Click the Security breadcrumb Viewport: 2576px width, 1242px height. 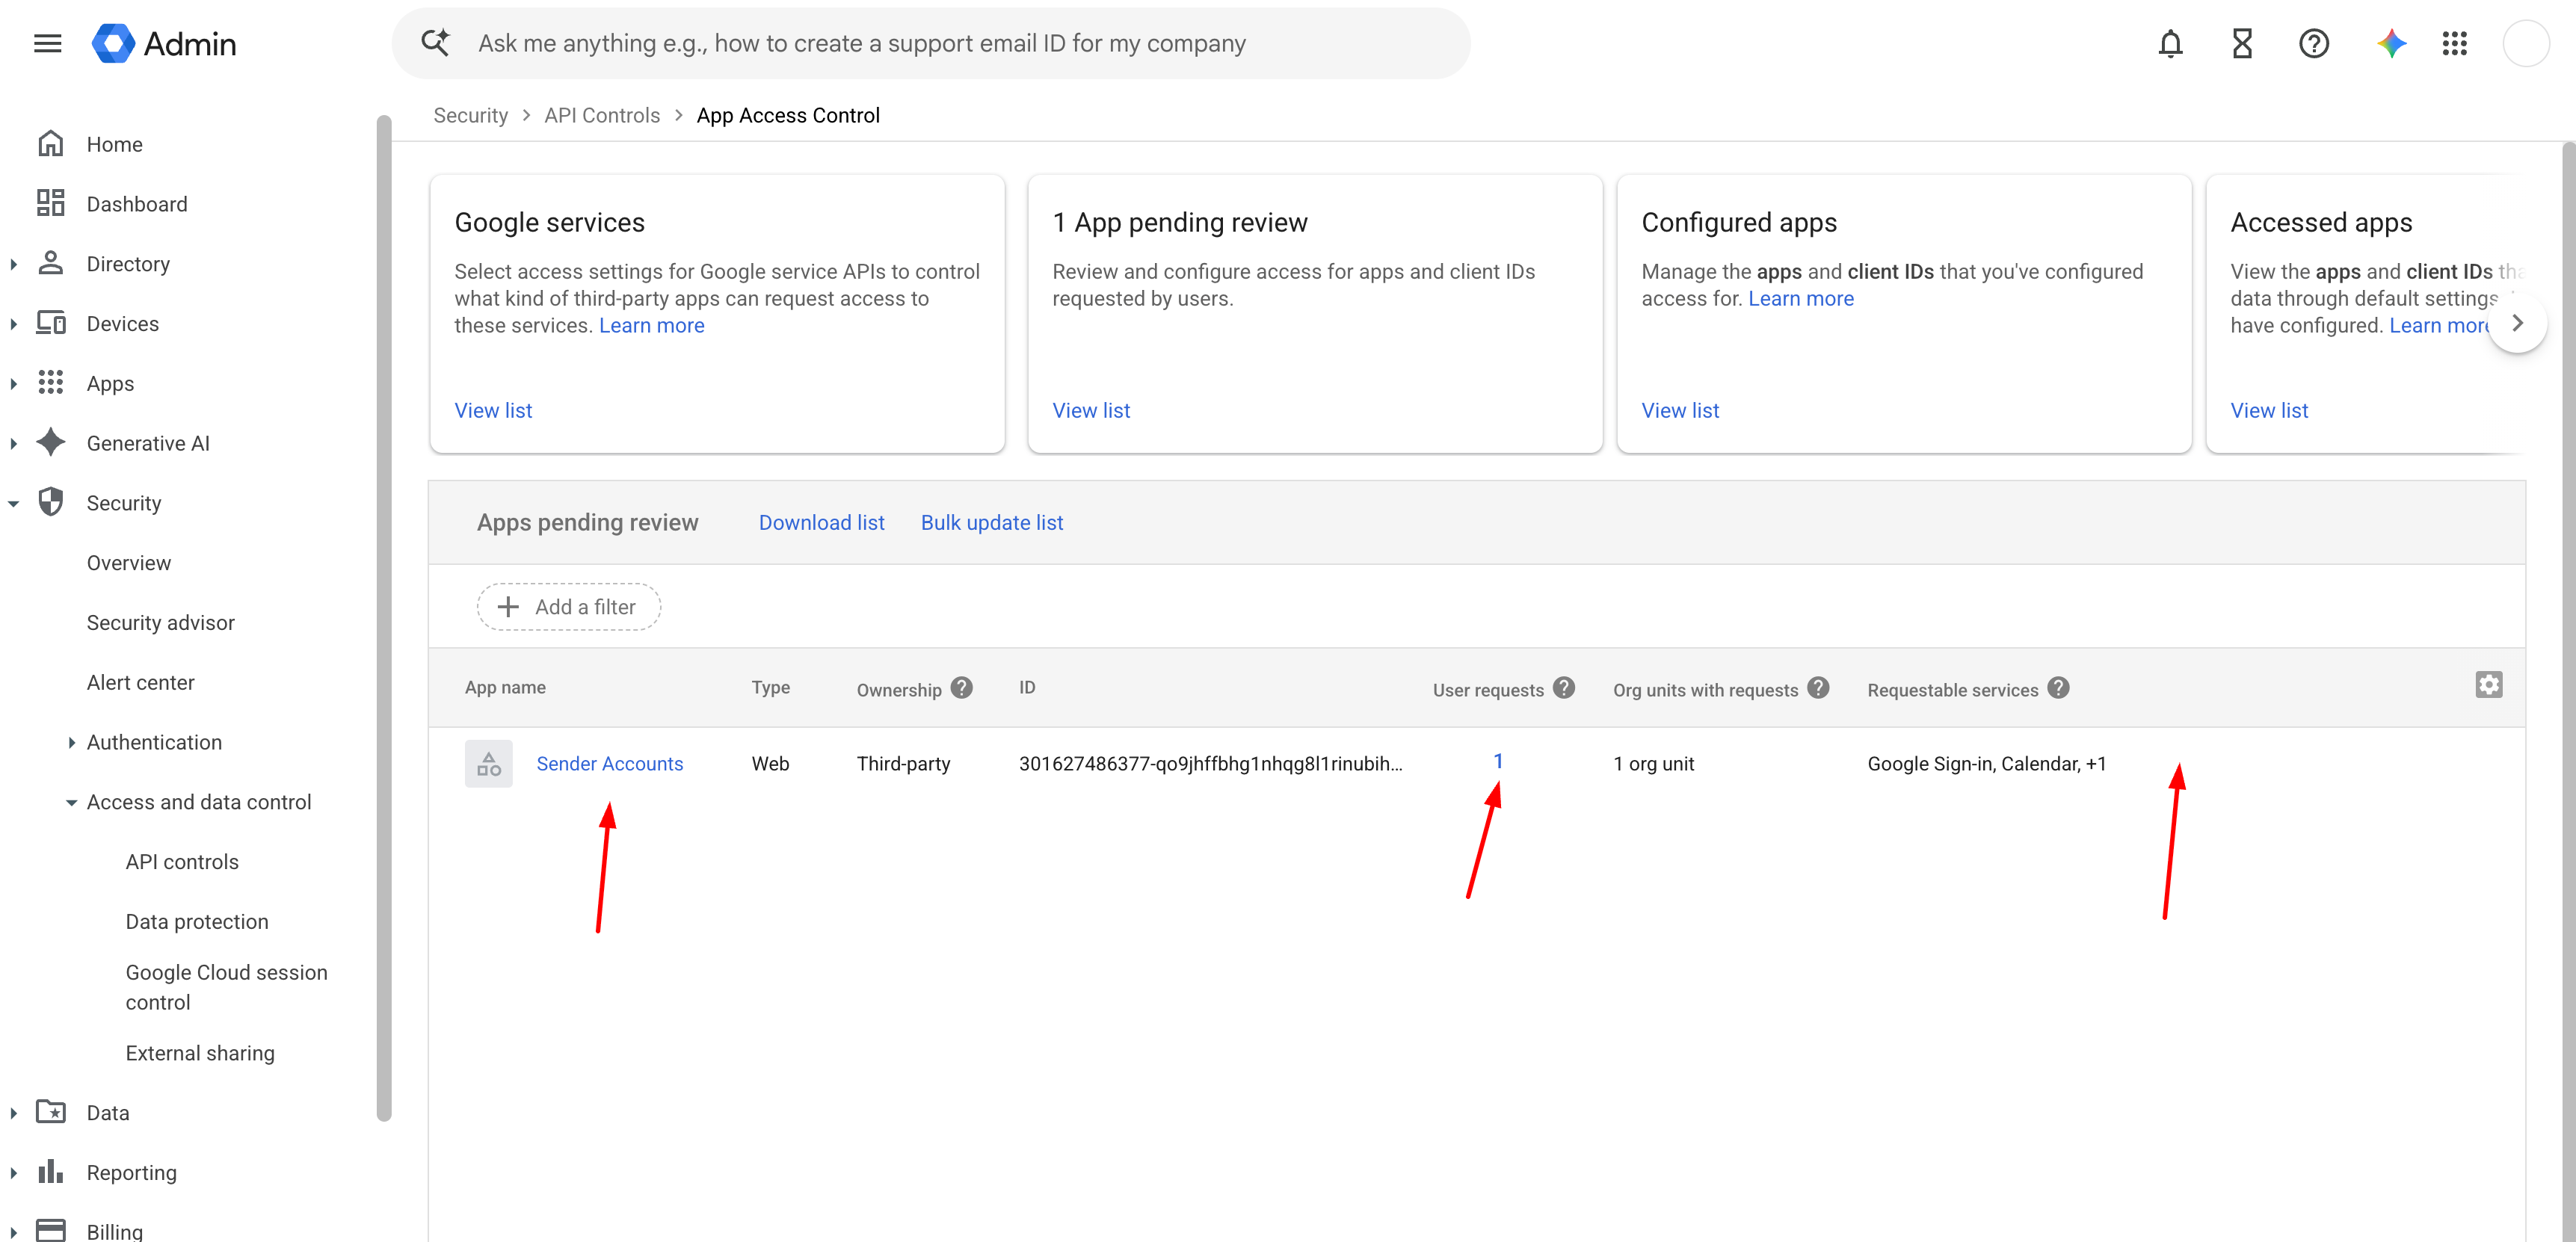[470, 115]
